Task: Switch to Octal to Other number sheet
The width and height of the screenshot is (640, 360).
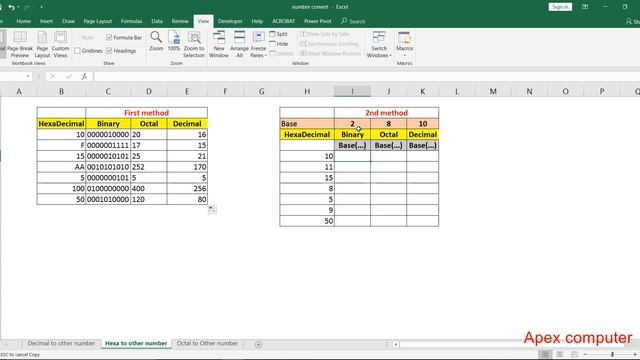Action: click(207, 343)
